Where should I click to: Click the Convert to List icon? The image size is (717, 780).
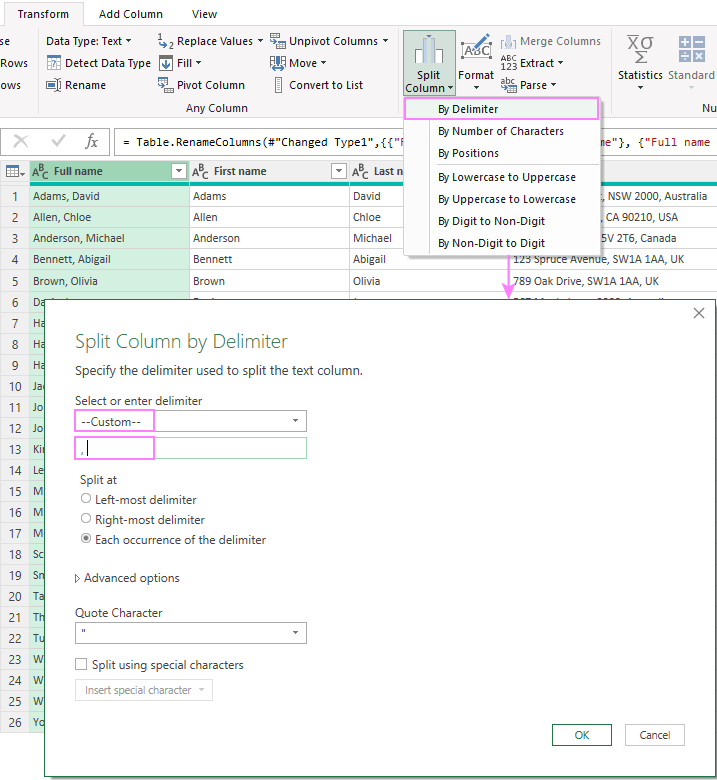(279, 85)
